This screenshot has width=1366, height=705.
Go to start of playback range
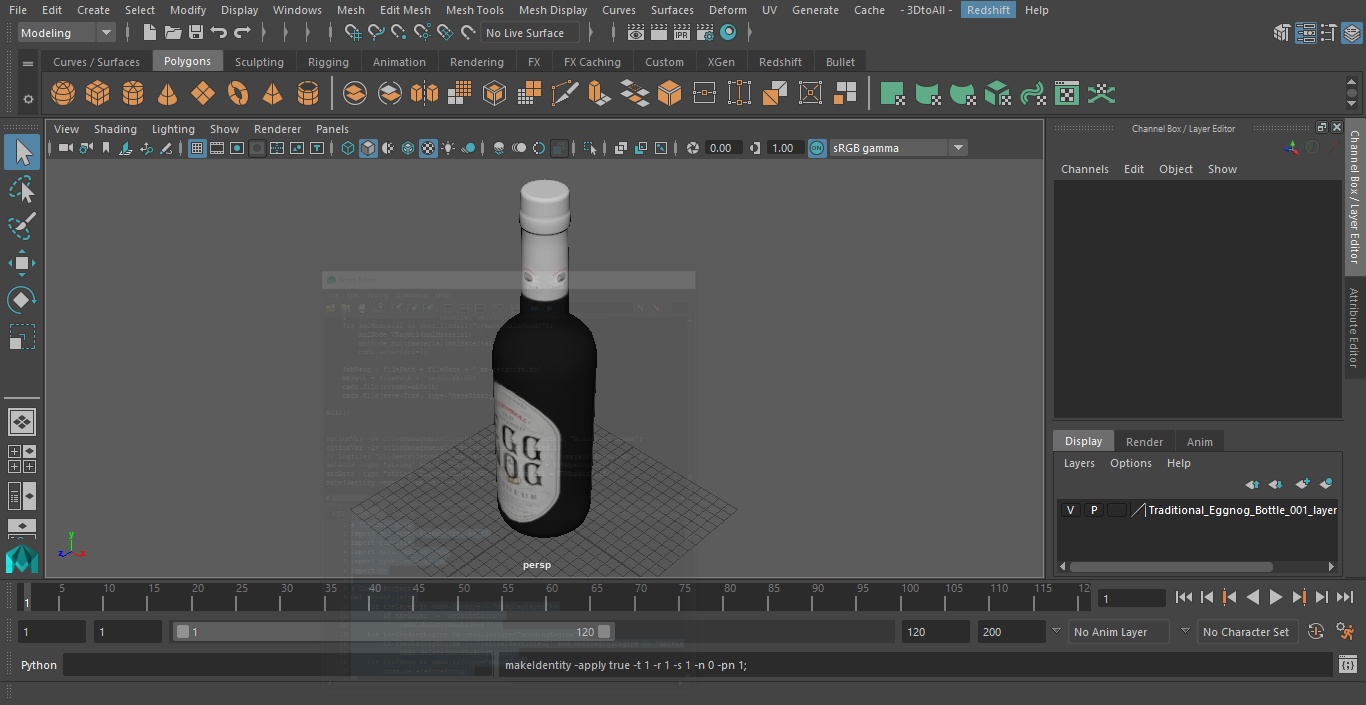(x=1184, y=597)
